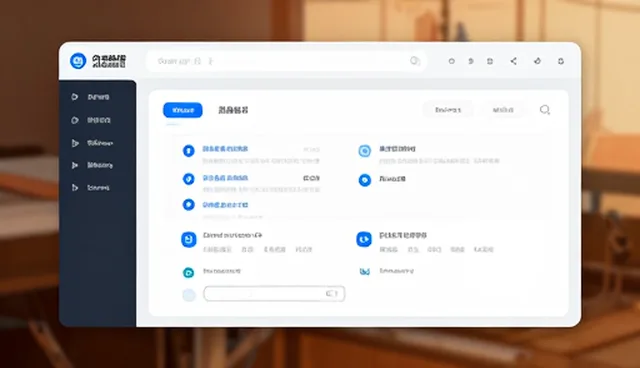Click the magnifier icon at the panel's top right
The height and width of the screenshot is (368, 640).
point(545,110)
